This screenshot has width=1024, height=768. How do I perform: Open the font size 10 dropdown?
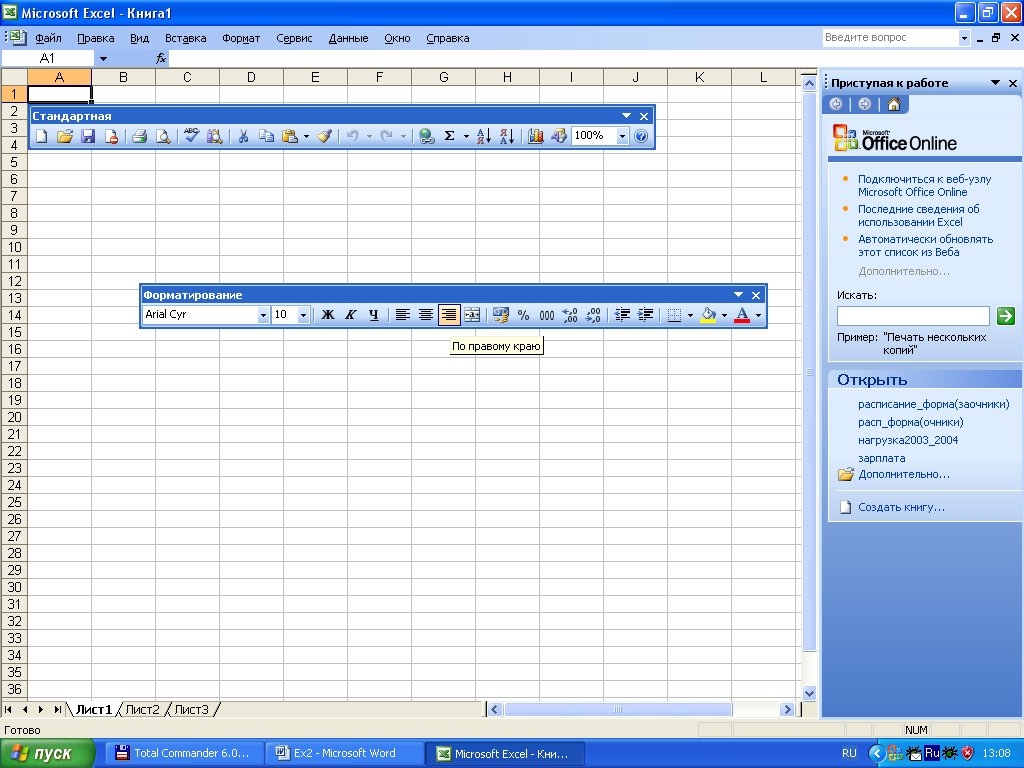point(303,315)
